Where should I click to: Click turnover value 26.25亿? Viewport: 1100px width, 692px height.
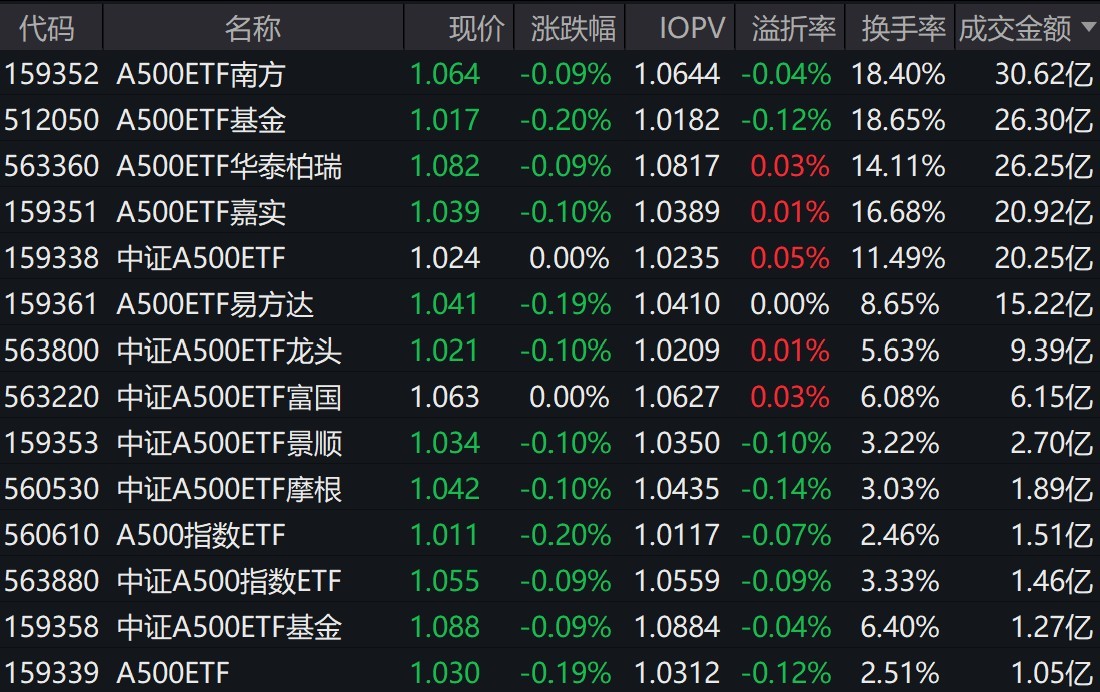pyautogui.click(x=1044, y=166)
